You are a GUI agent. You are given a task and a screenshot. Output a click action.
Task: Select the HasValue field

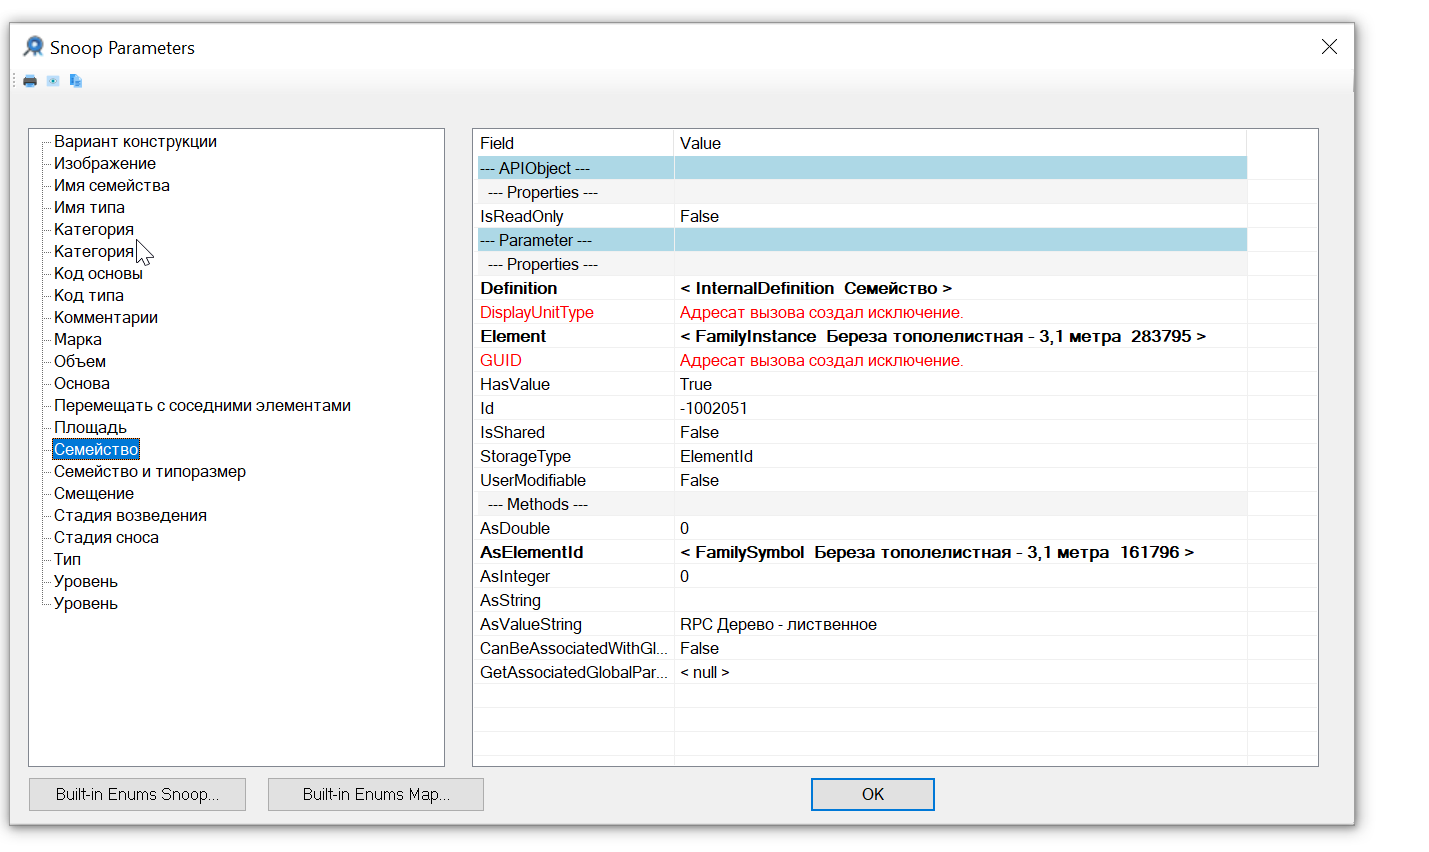click(515, 384)
